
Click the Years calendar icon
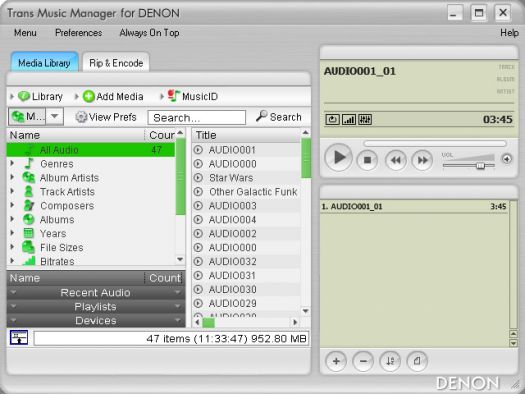[x=28, y=233]
